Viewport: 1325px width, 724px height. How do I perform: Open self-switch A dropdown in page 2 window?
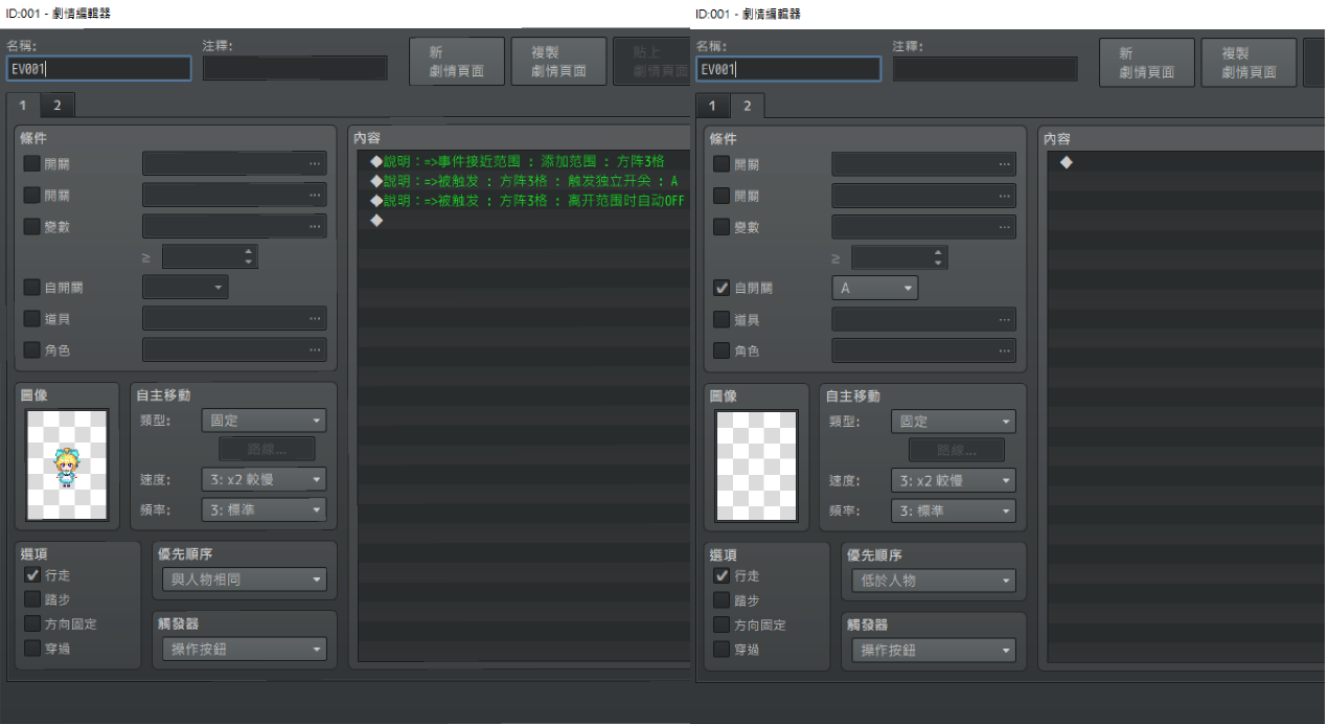coord(875,288)
